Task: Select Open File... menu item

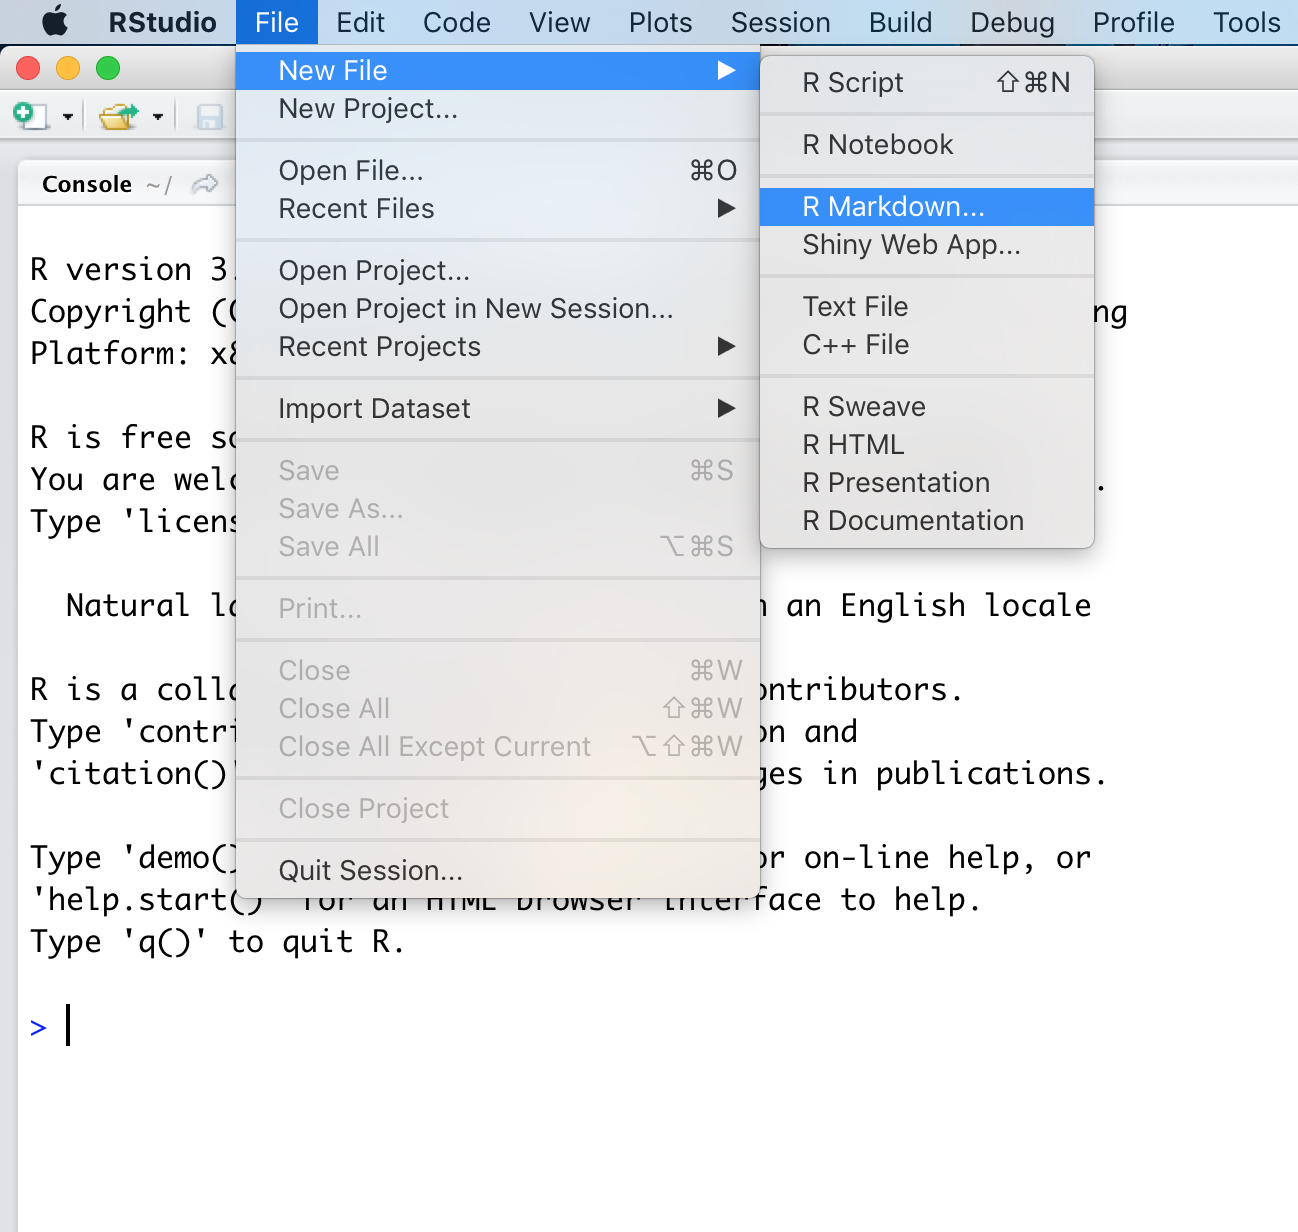Action: (x=498, y=171)
